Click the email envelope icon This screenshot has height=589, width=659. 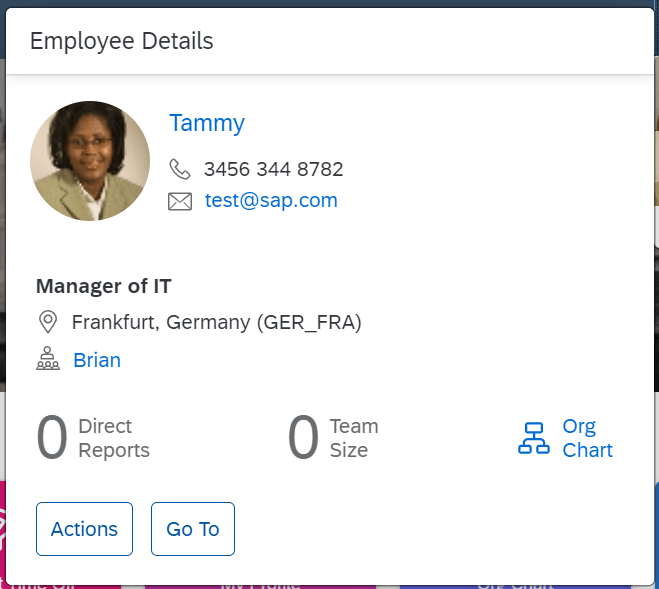tap(180, 201)
